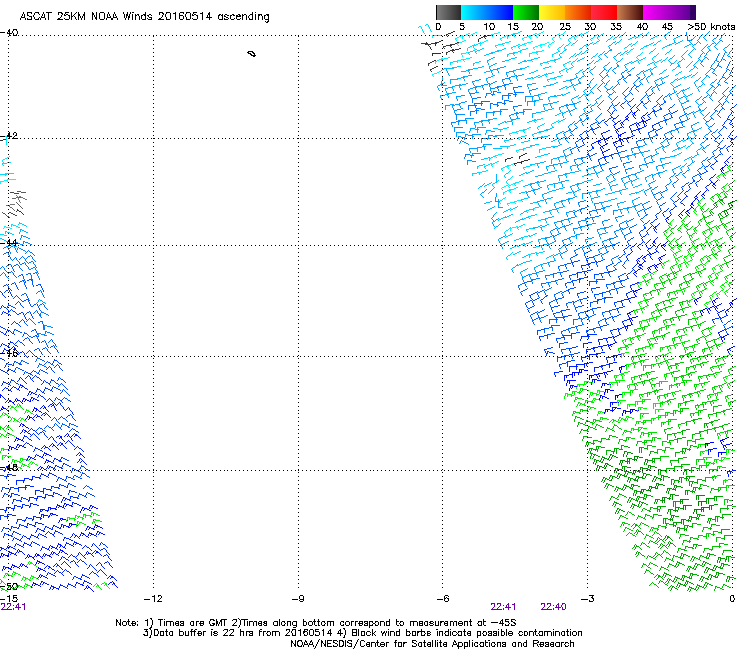Click longitude label '-9'
The image size is (740, 650).
(x=298, y=599)
